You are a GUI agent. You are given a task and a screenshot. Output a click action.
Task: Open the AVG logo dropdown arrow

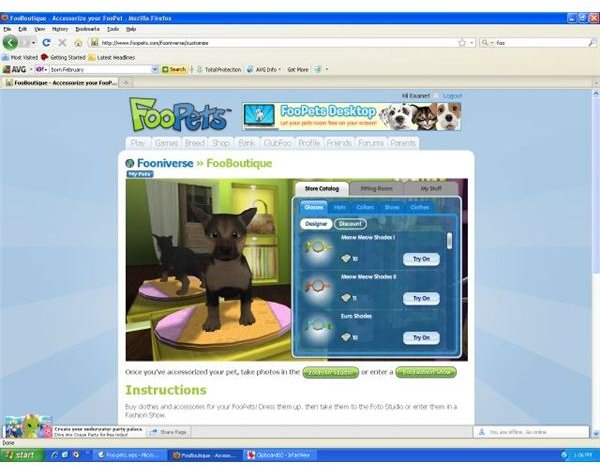31,69
